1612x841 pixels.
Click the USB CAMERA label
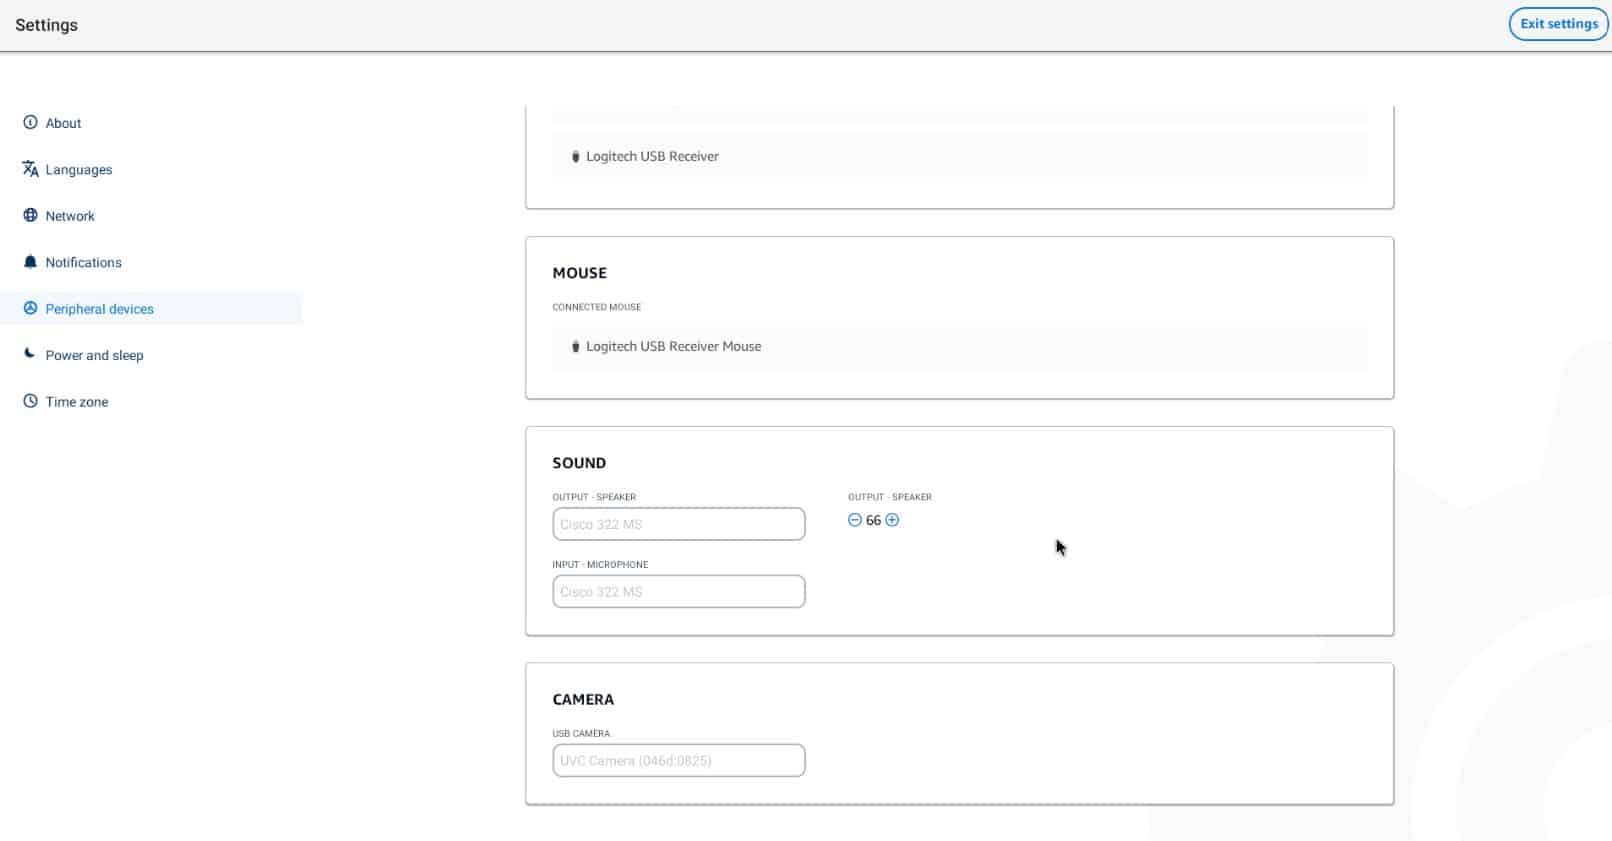pyautogui.click(x=581, y=734)
